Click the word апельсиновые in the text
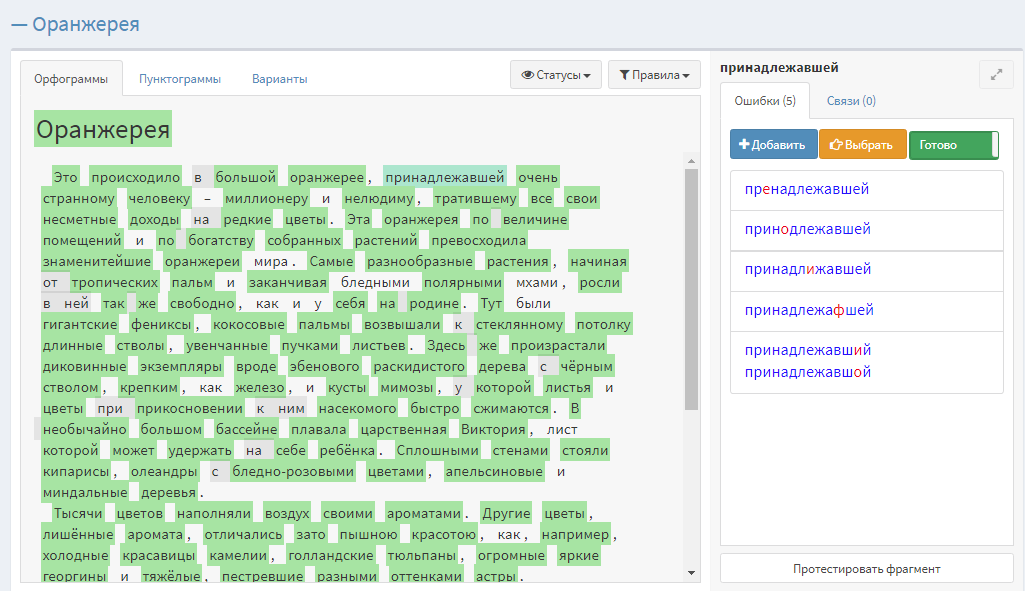1025x591 pixels. [494, 471]
